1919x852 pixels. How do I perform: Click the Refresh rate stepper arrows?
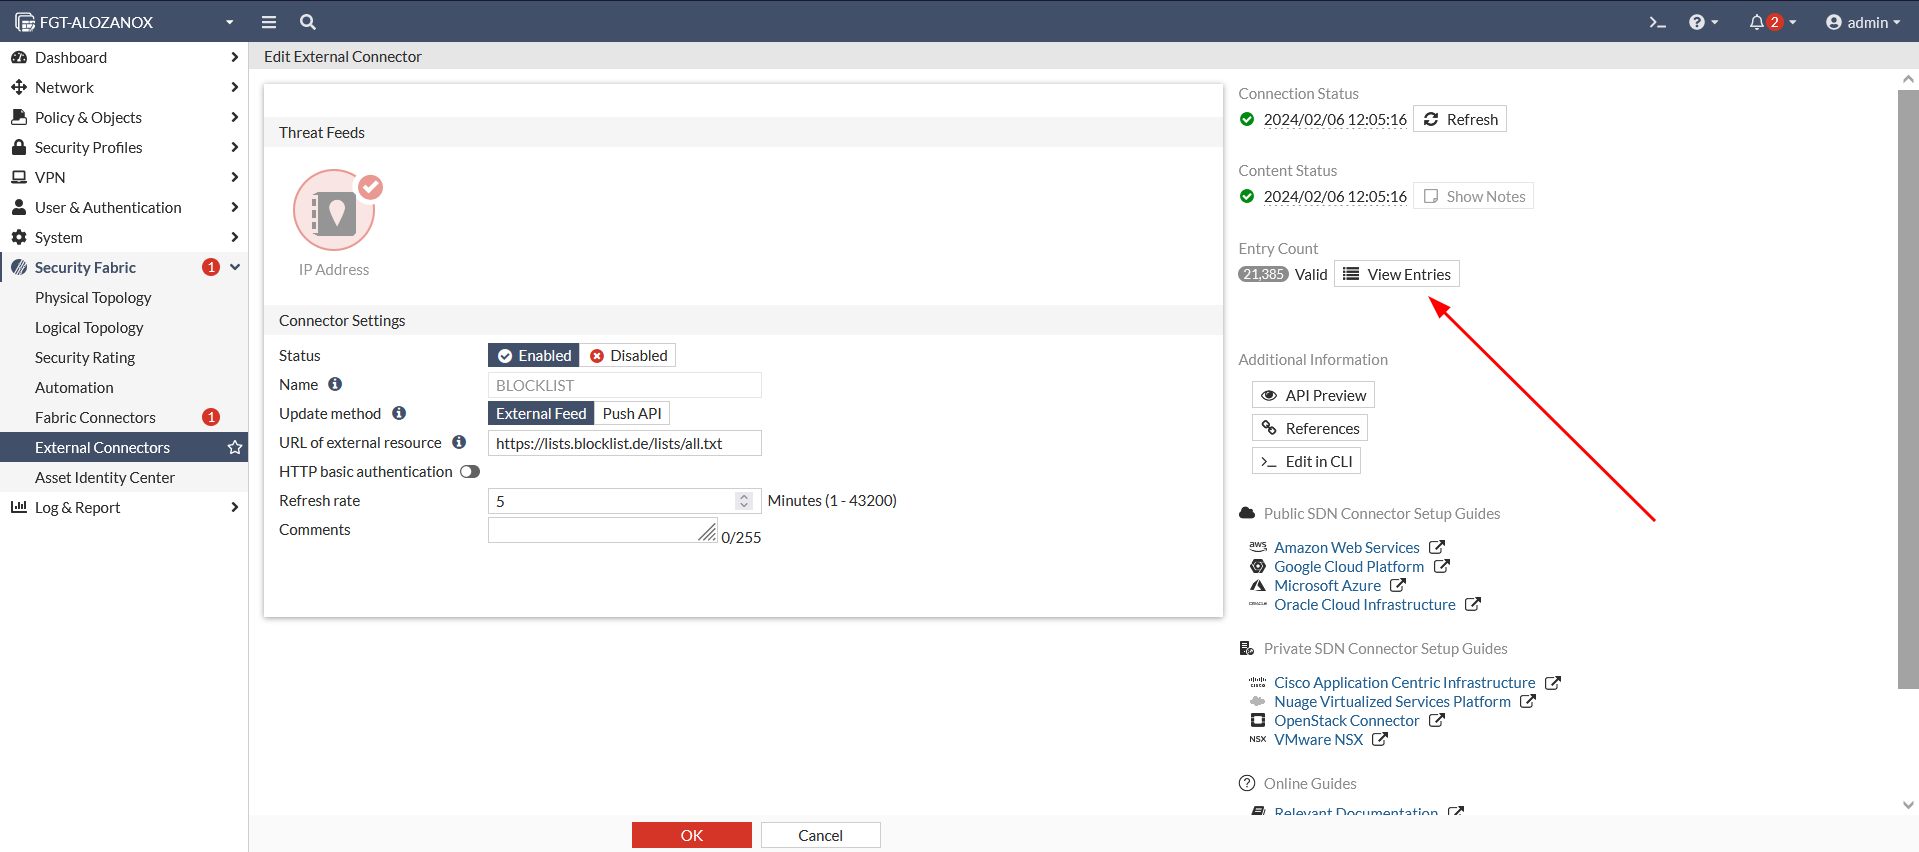(744, 501)
